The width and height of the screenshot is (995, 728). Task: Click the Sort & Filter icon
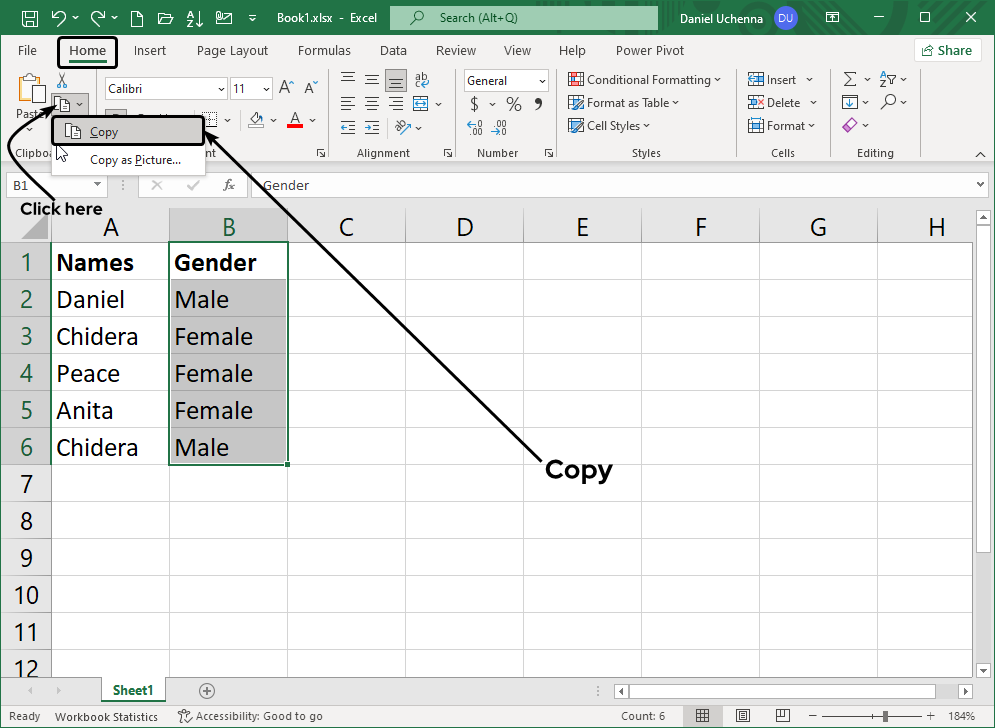point(888,78)
